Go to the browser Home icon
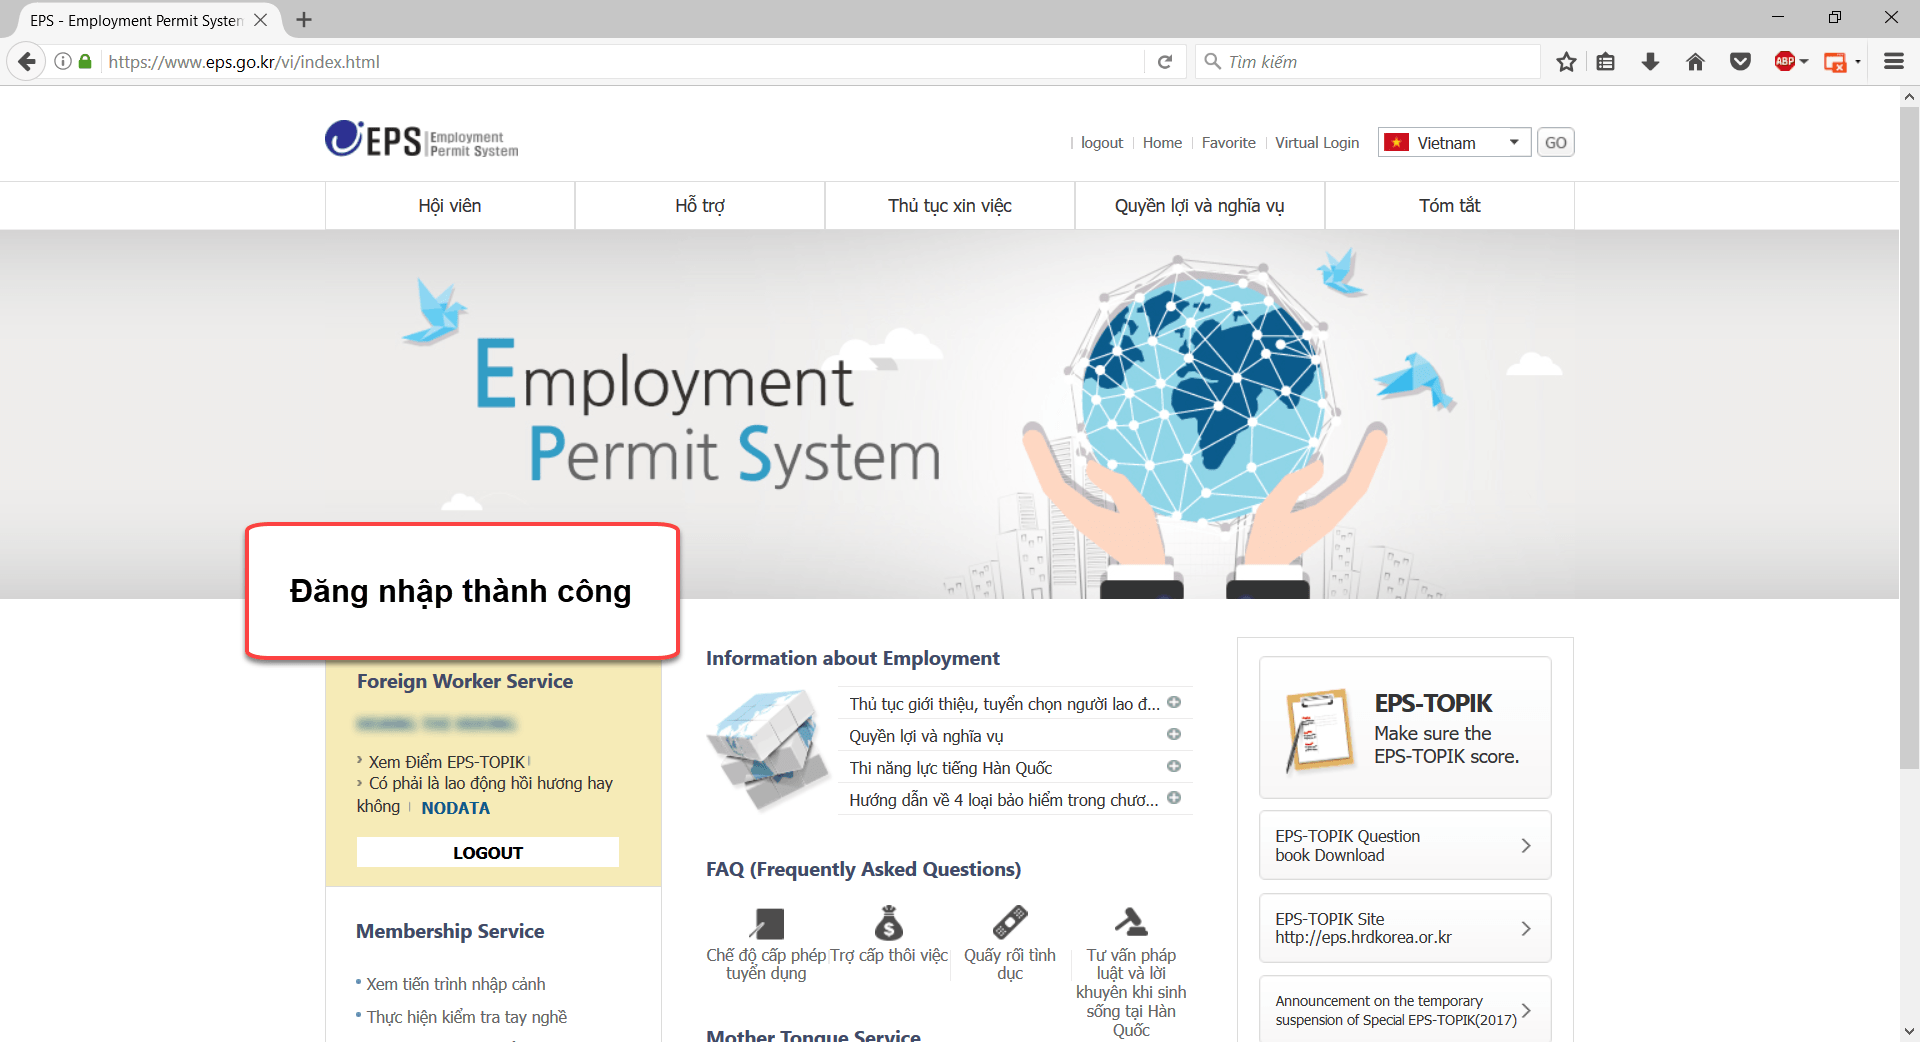The width and height of the screenshot is (1920, 1042). [x=1695, y=62]
